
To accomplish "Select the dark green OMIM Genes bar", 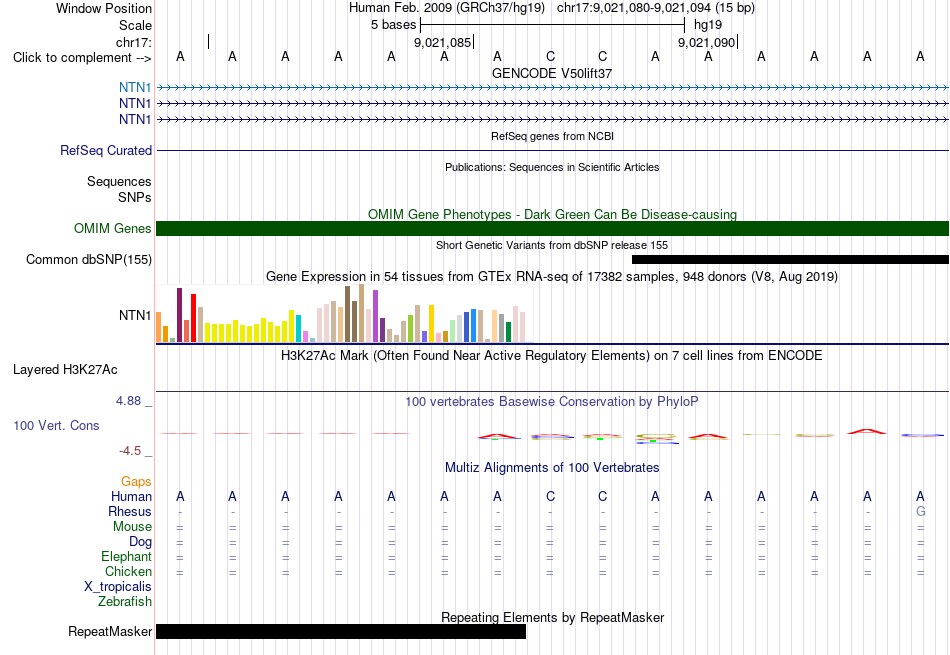I will click(x=553, y=228).
